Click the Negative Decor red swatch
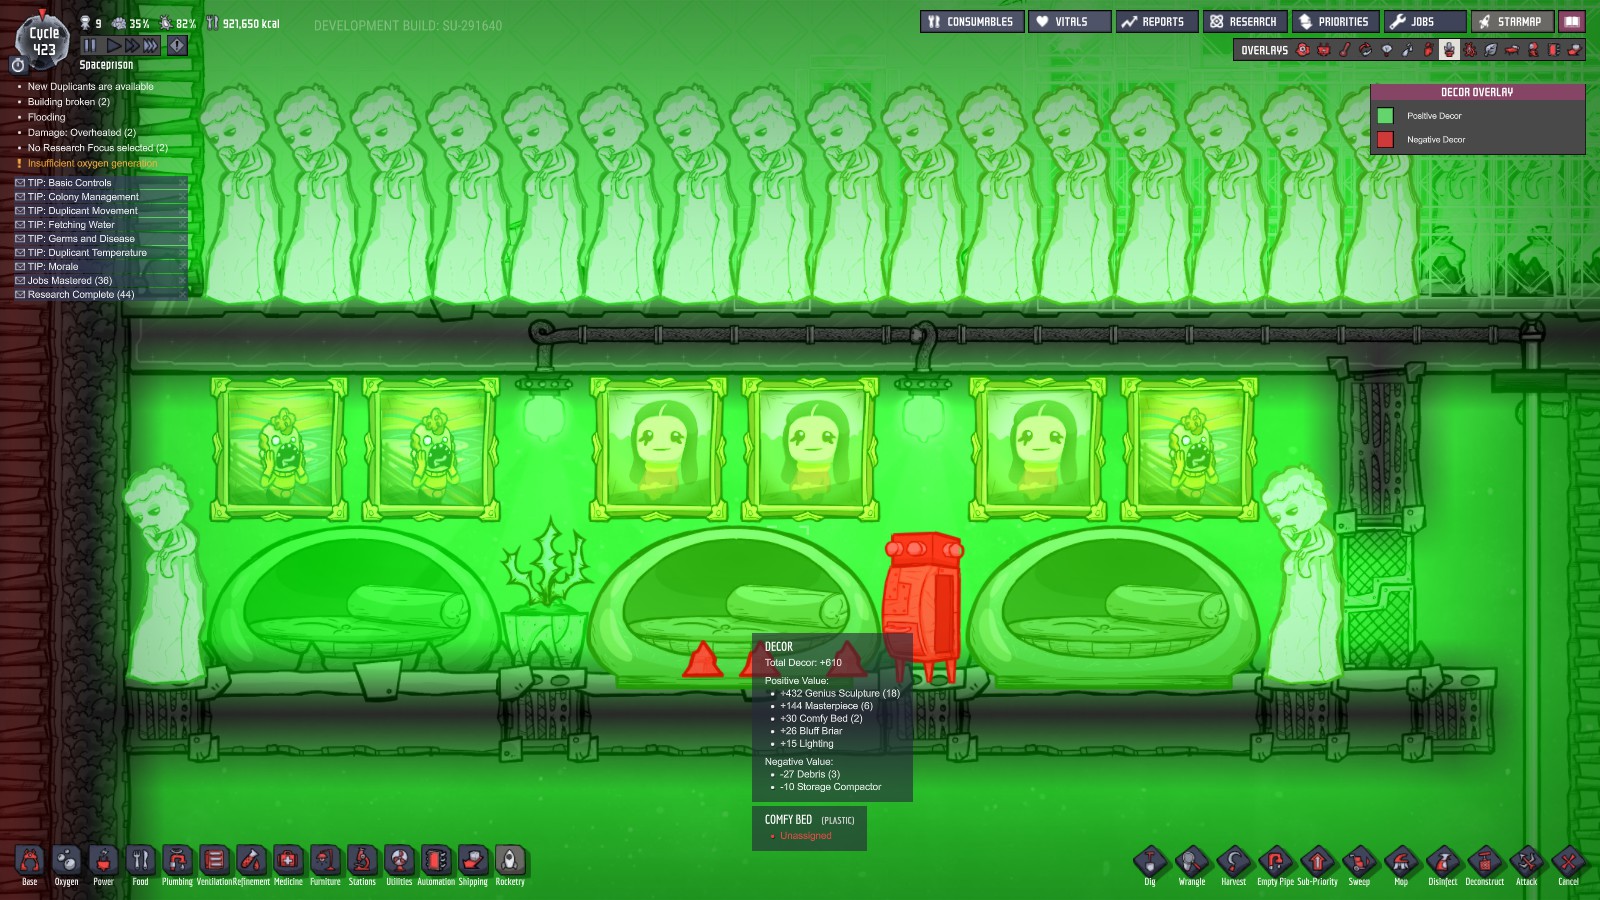This screenshot has height=900, width=1600. click(1385, 140)
